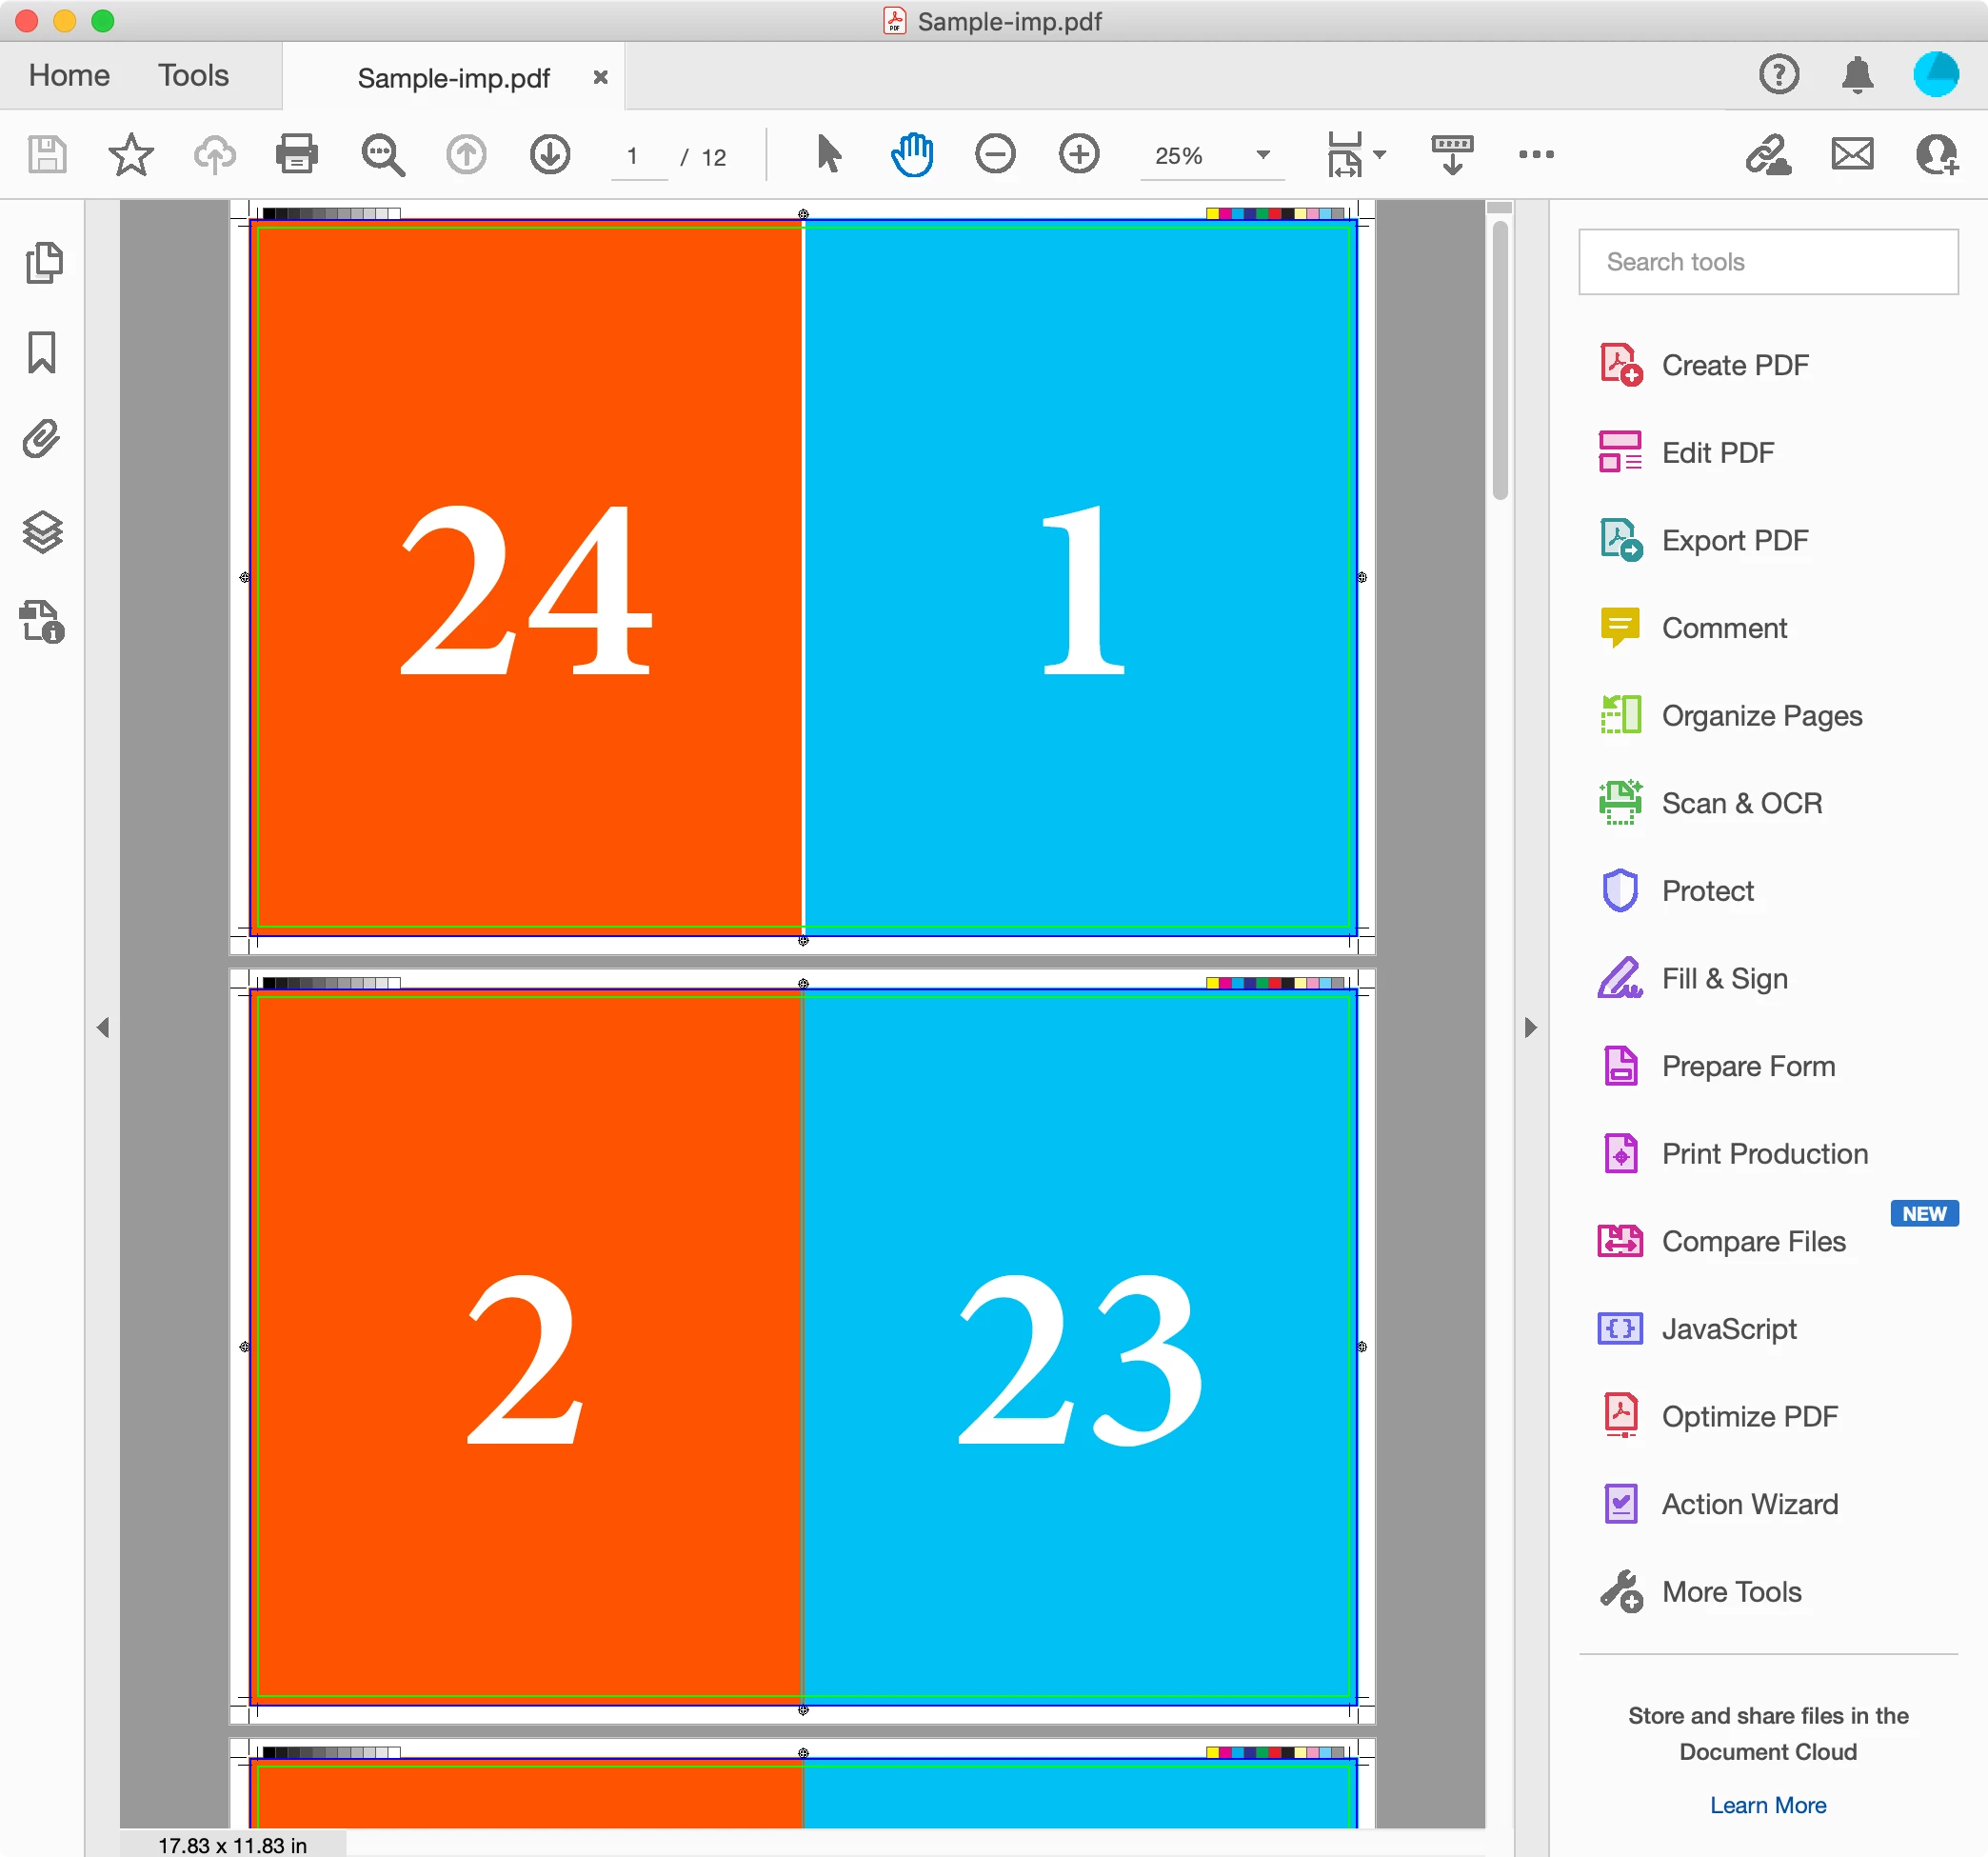Switch to the Tools tab
The width and height of the screenshot is (1988, 1857).
pos(193,76)
